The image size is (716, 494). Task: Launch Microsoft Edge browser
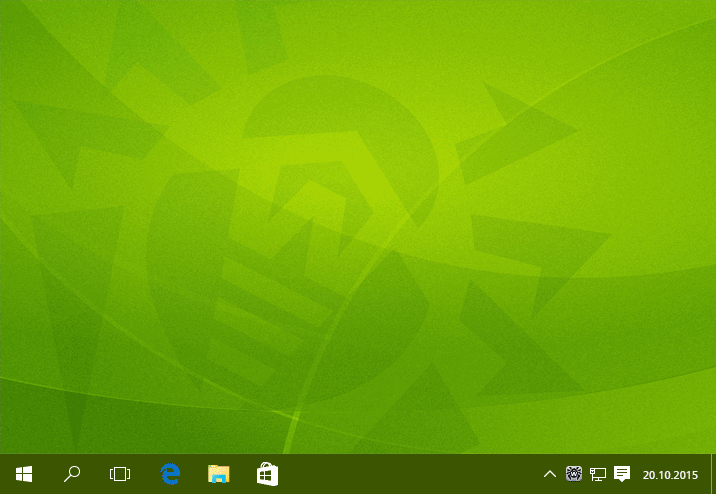[170, 474]
